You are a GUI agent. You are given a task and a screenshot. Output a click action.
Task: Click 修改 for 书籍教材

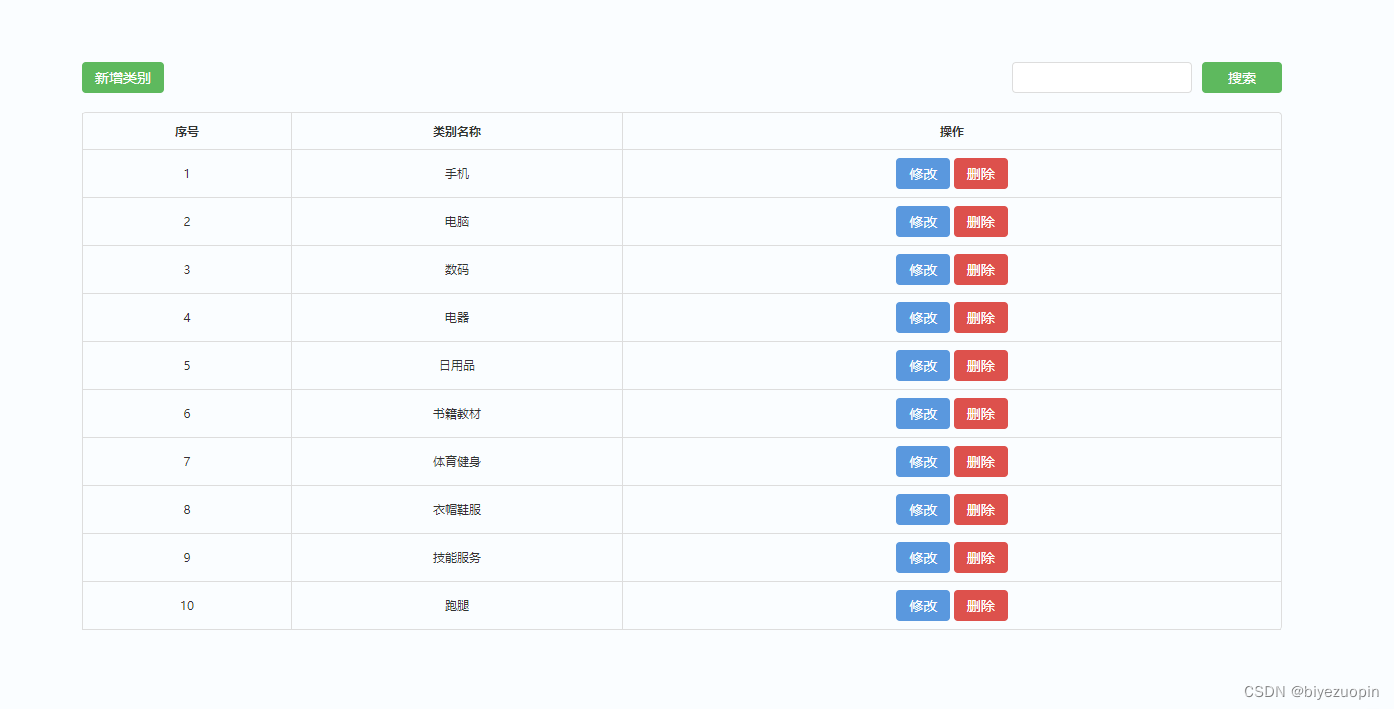[x=923, y=414]
